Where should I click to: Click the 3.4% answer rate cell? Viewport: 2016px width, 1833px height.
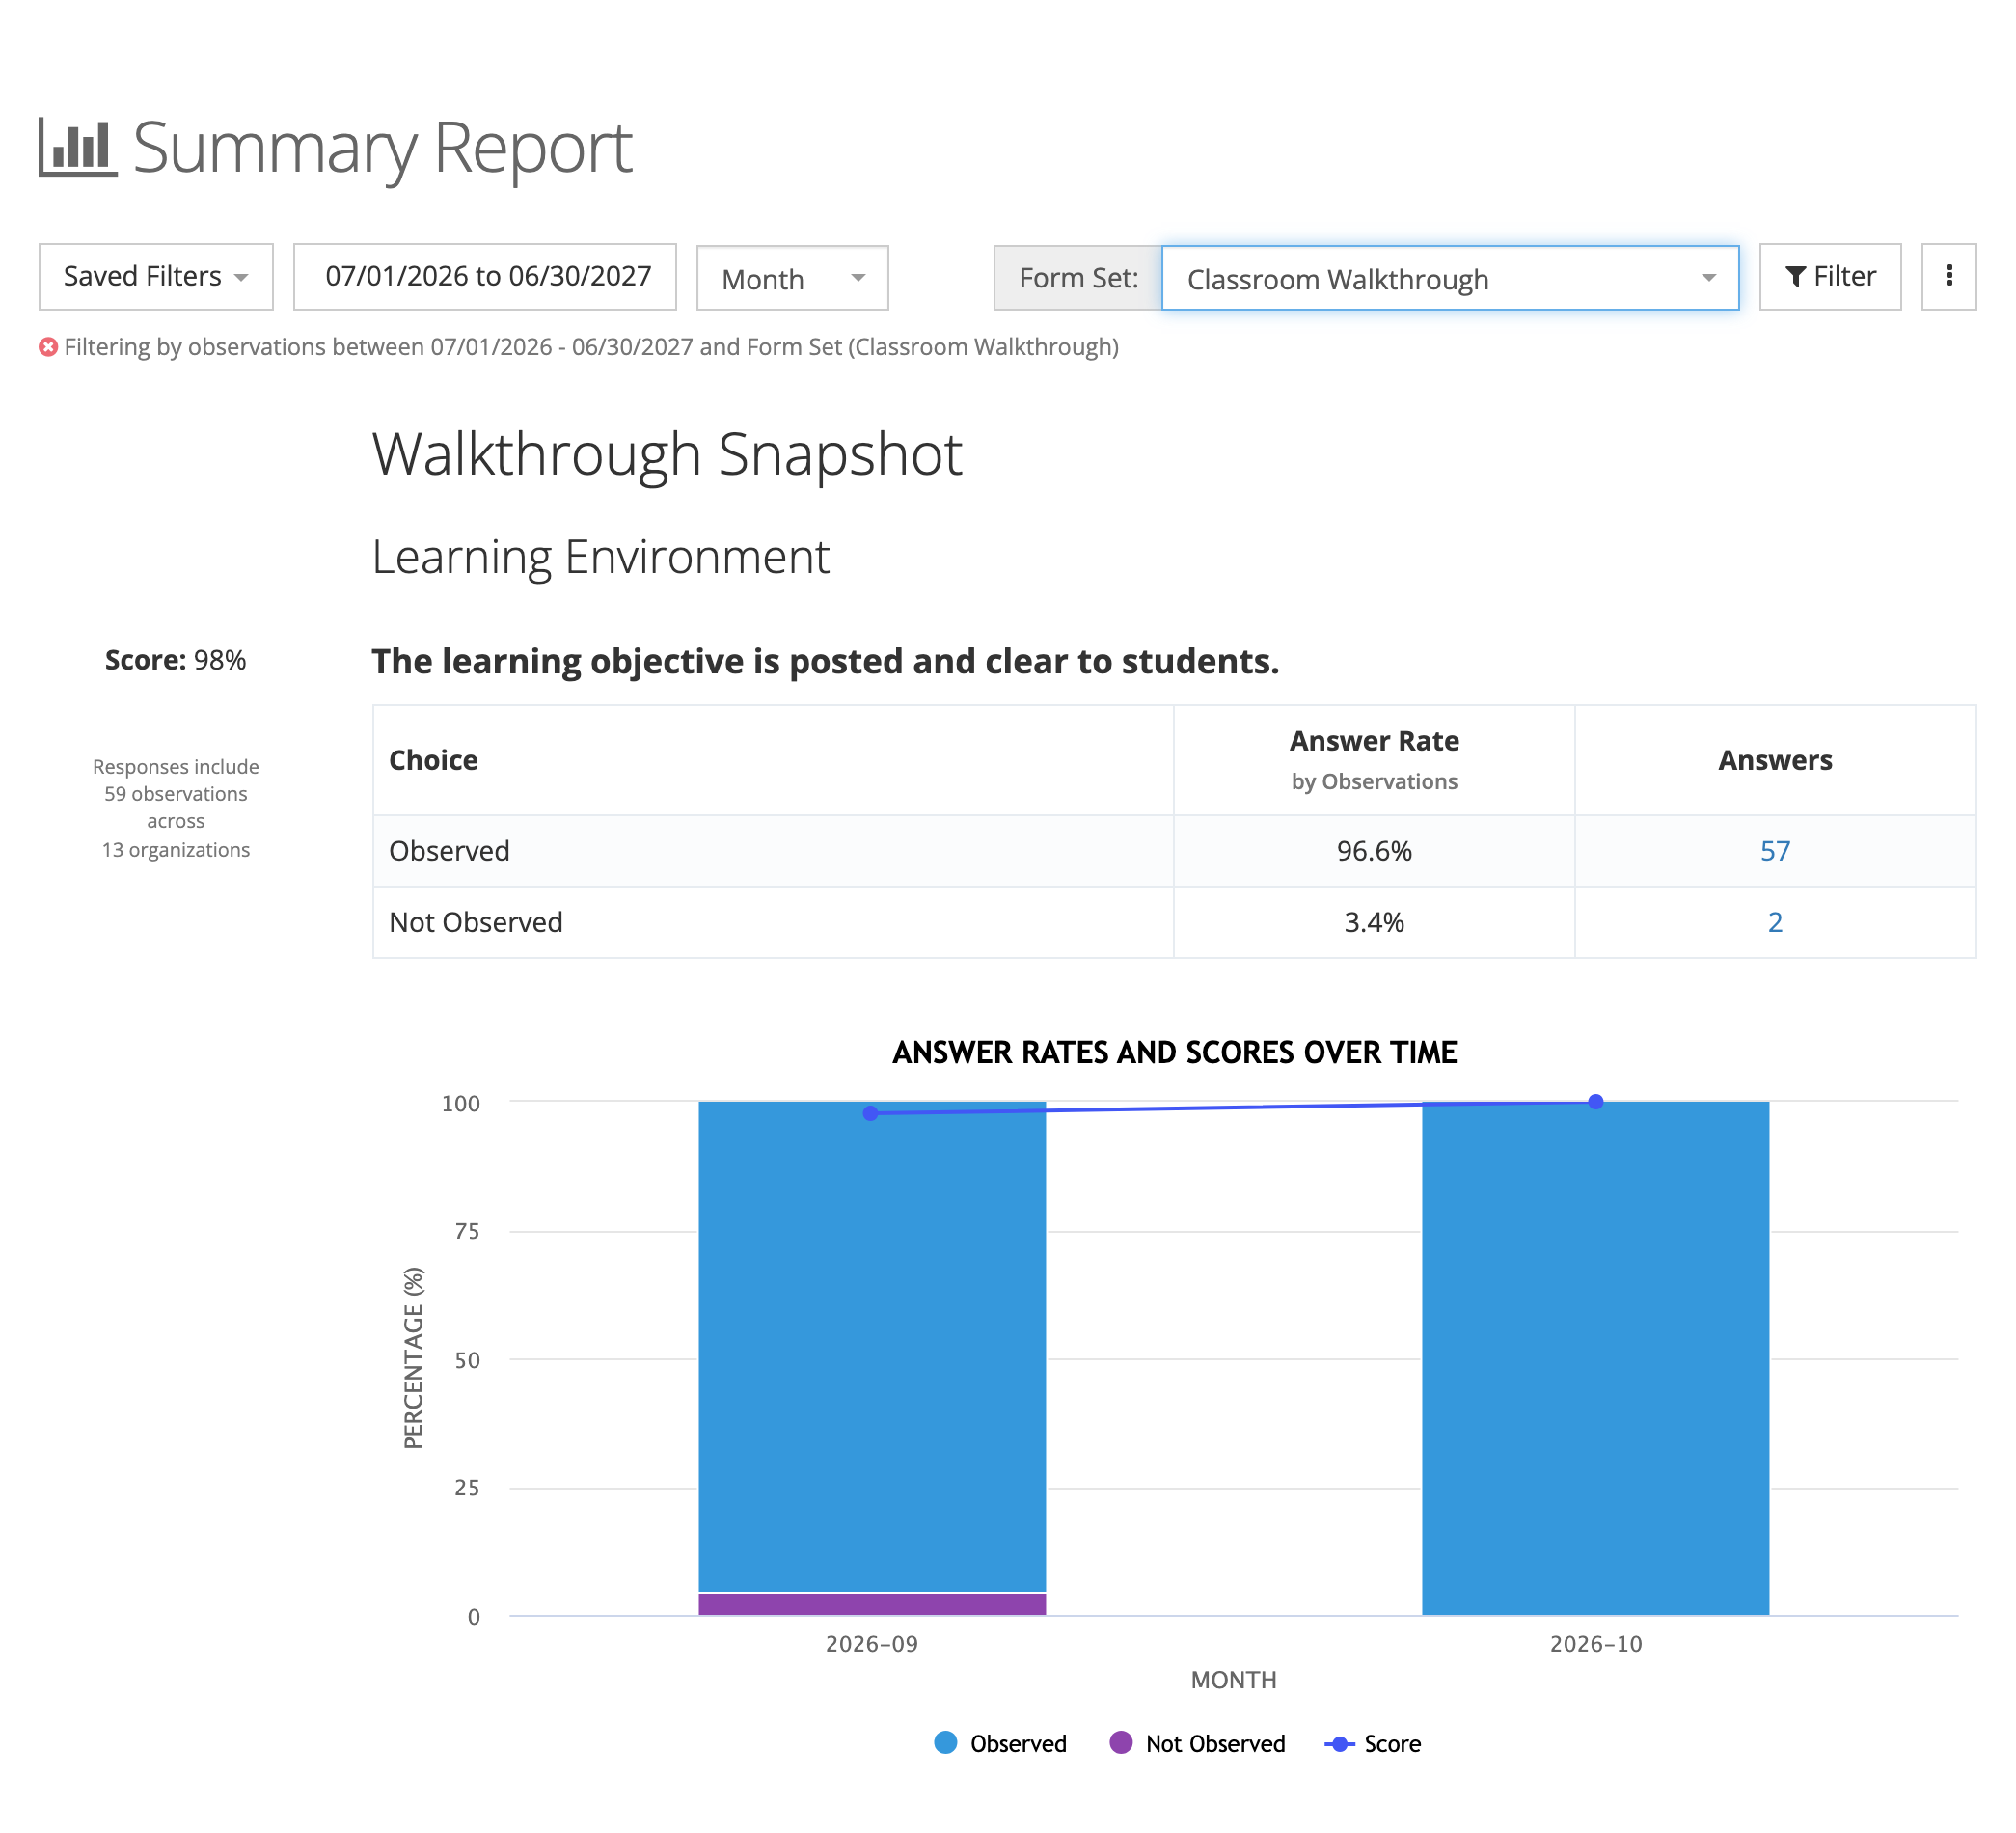coord(1374,923)
